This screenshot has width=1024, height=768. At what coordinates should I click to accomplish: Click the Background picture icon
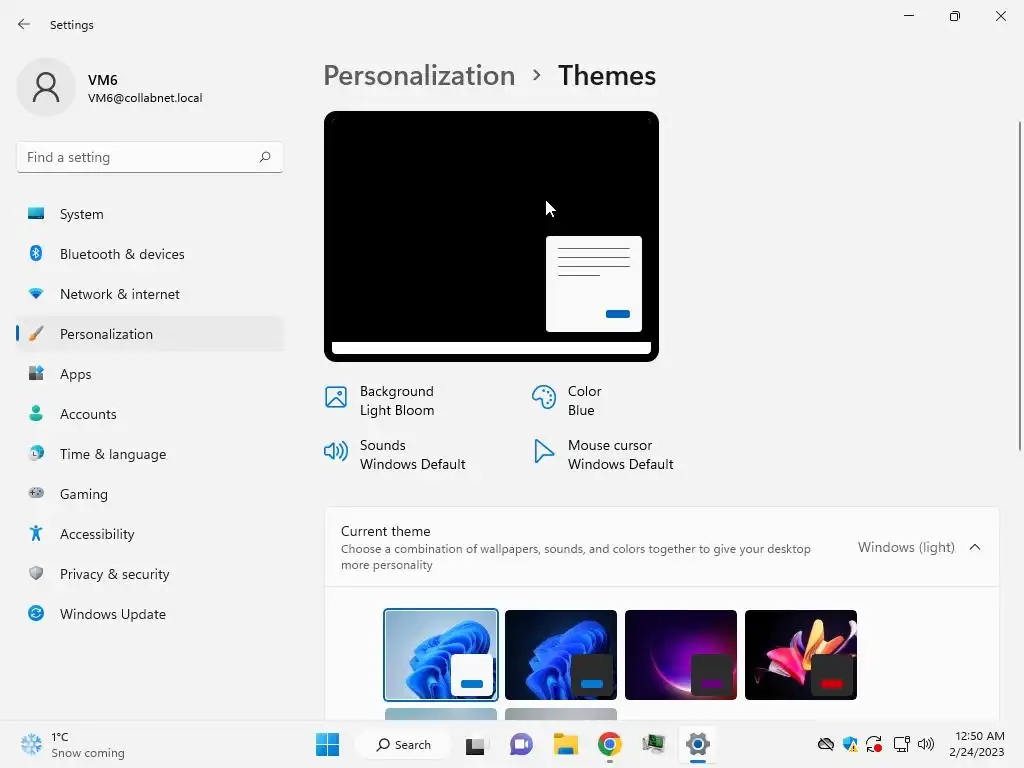tap(336, 396)
